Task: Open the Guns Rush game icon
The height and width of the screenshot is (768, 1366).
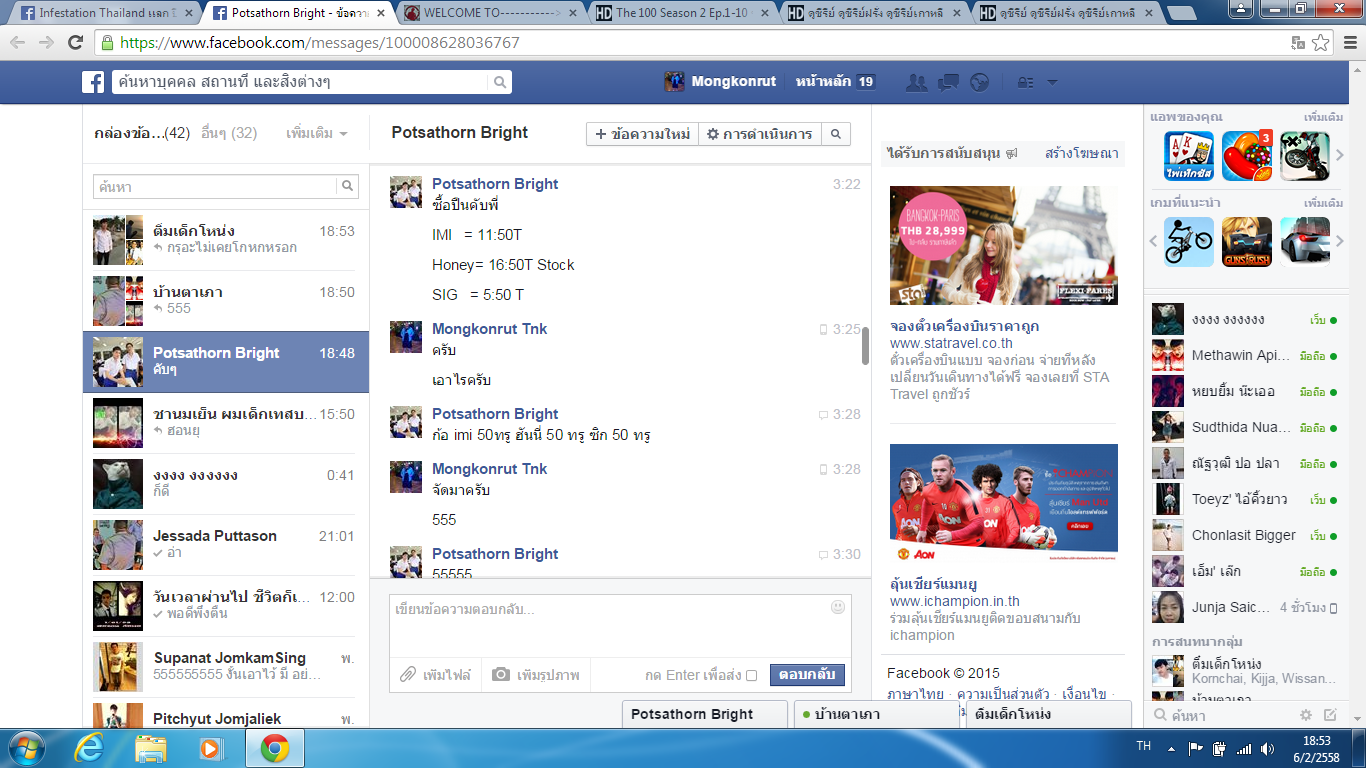Action: coord(1246,242)
